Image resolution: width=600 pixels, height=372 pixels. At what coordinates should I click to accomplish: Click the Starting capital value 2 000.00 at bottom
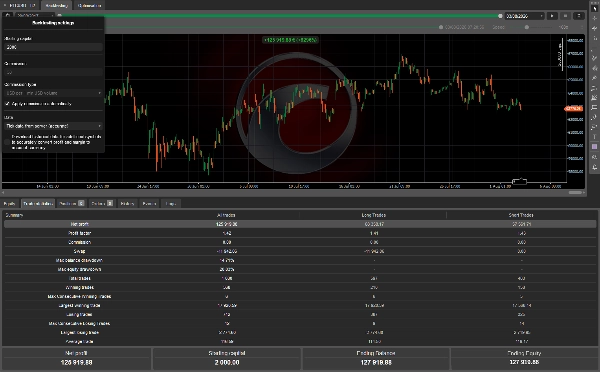[227, 362]
